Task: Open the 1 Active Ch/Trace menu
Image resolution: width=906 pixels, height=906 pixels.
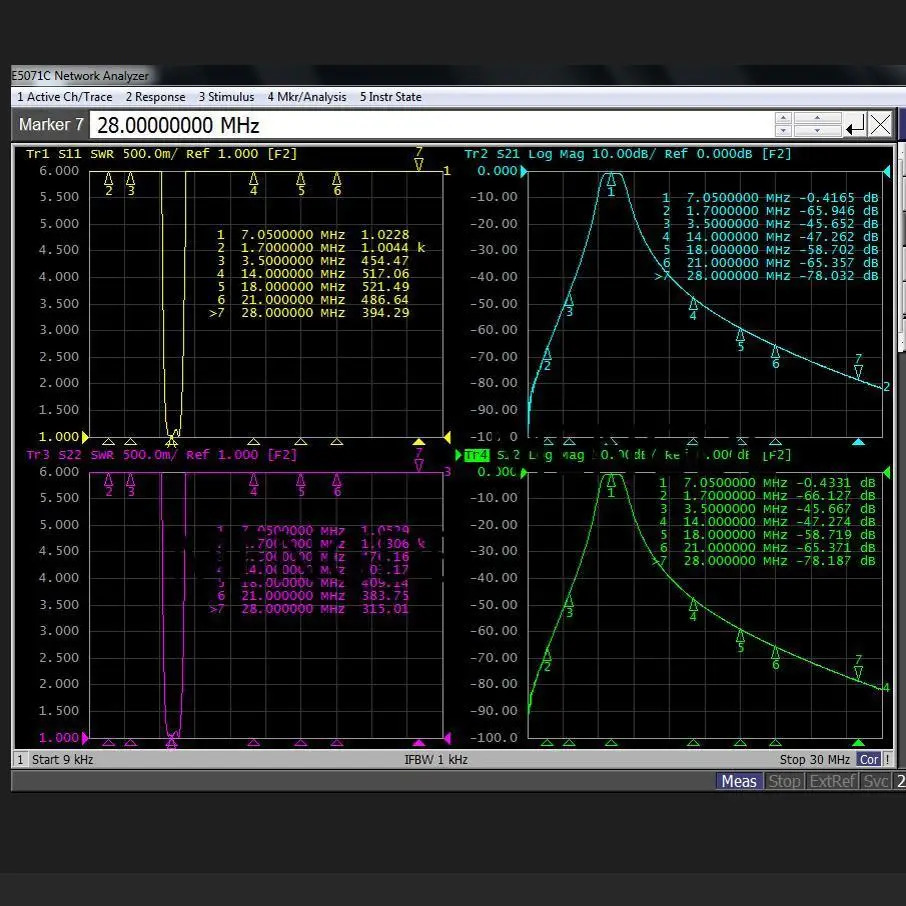Action: pos(65,97)
